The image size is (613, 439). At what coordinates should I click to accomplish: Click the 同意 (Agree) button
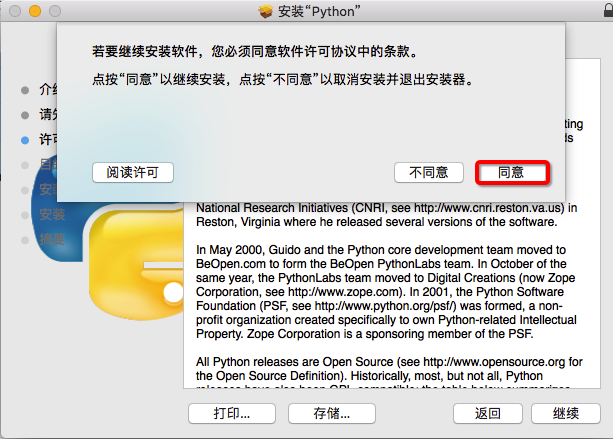[512, 172]
